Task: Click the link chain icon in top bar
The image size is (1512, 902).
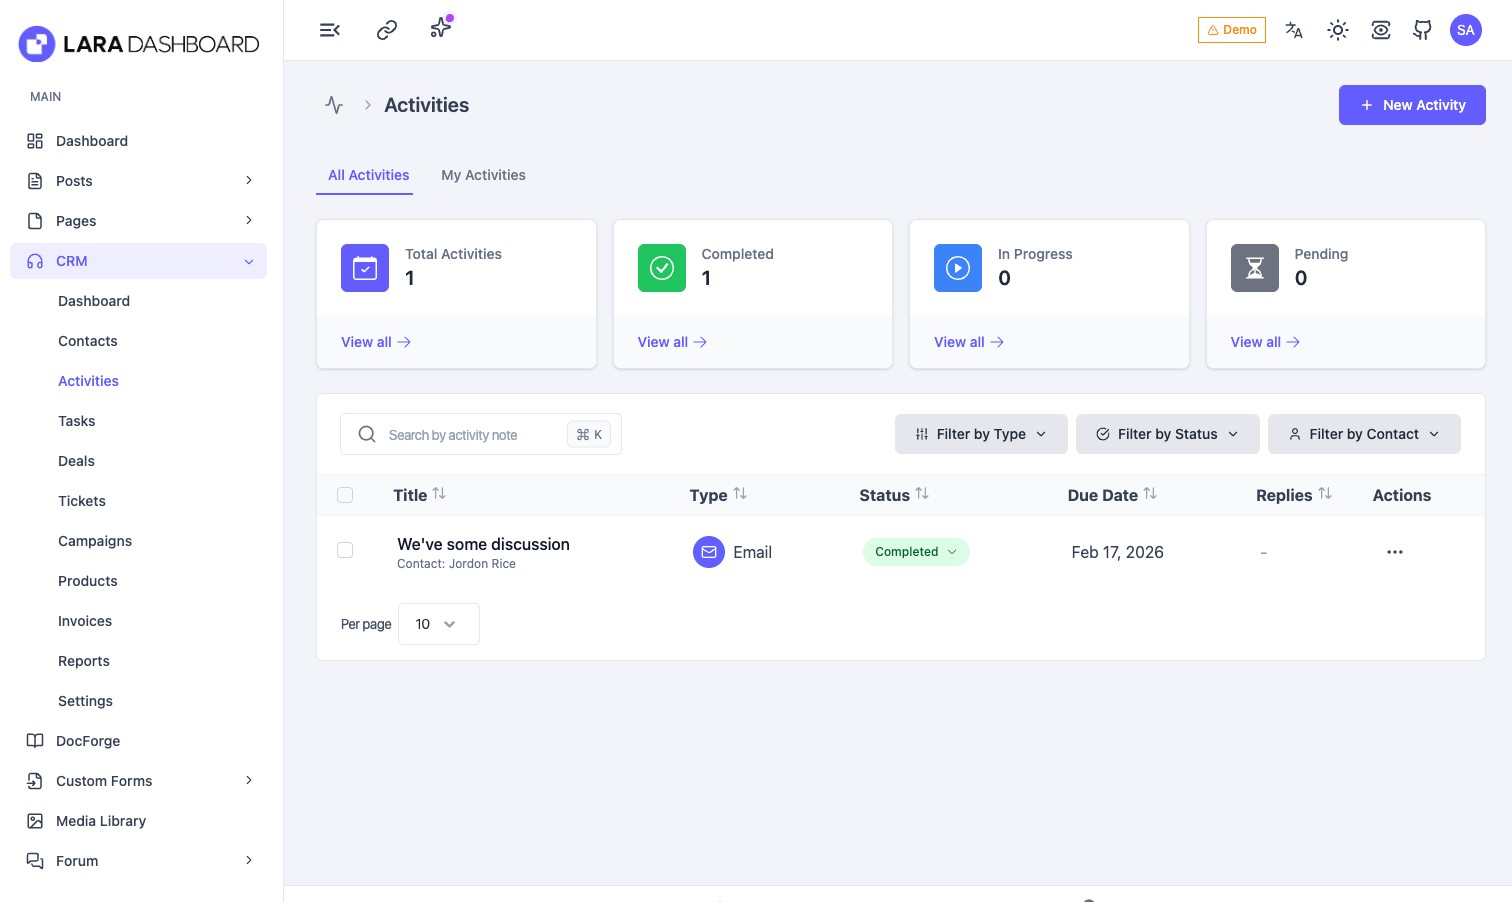Action: (x=387, y=30)
